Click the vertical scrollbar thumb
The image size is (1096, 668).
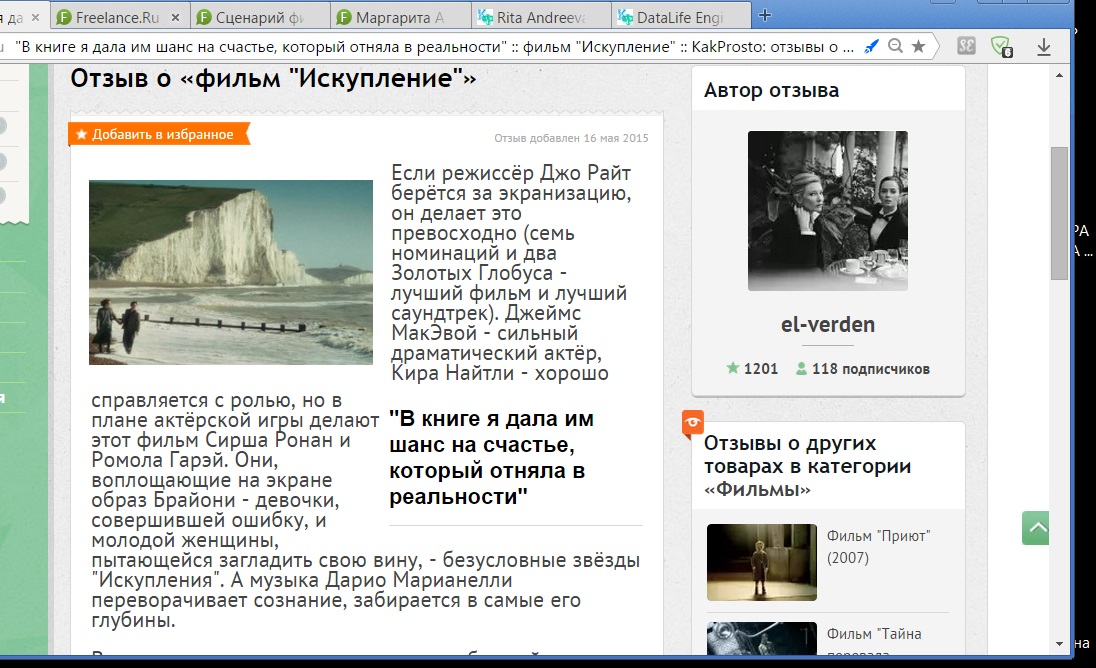point(1060,213)
